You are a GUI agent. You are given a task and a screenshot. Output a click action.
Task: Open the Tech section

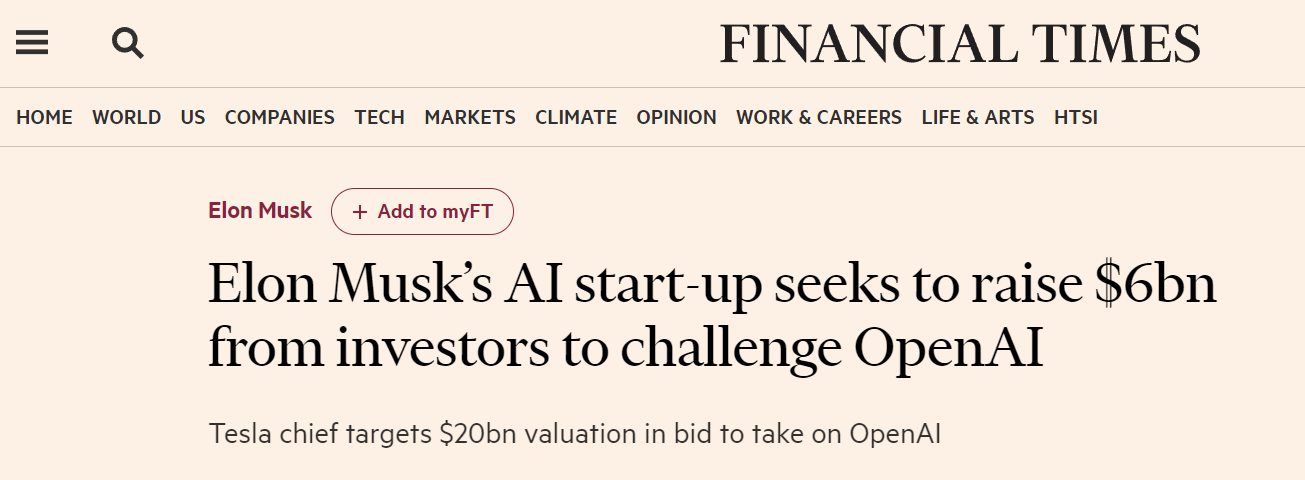[x=379, y=117]
